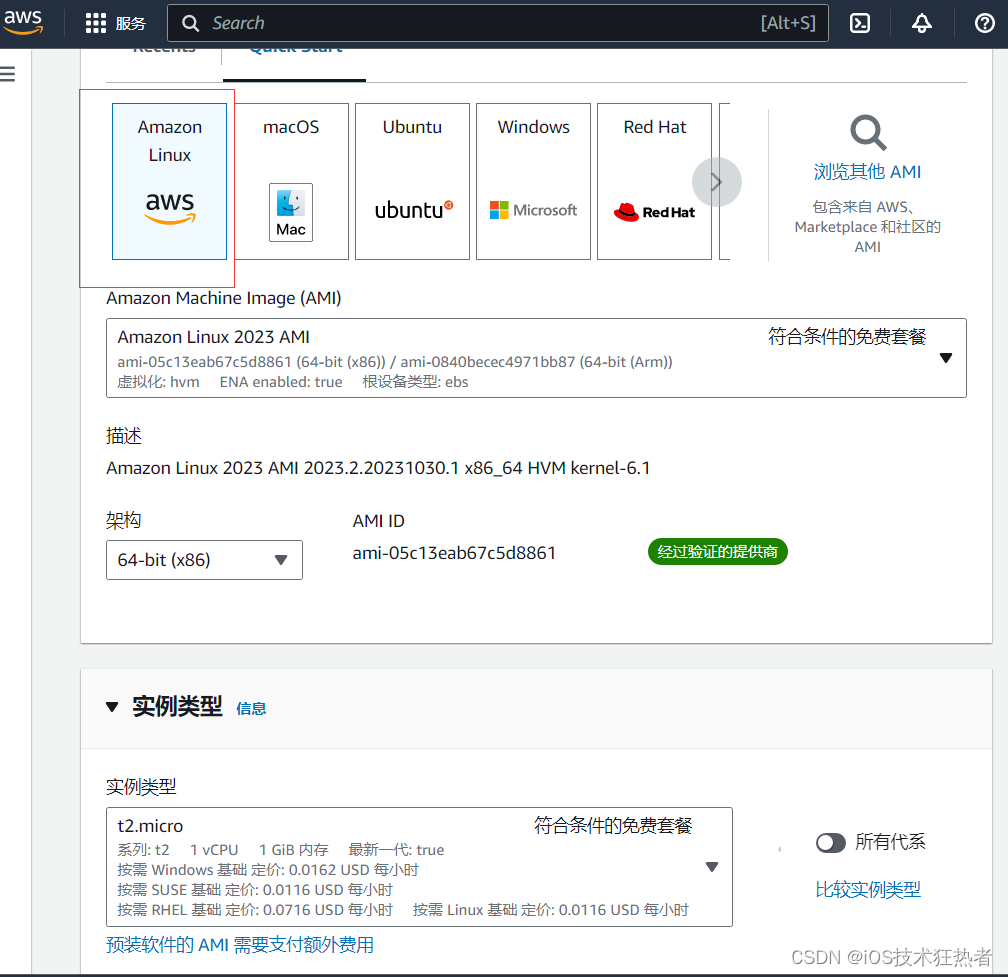1008x977 pixels.
Task: Open the 64-bit (x86) architecture dropdown
Action: (204, 560)
